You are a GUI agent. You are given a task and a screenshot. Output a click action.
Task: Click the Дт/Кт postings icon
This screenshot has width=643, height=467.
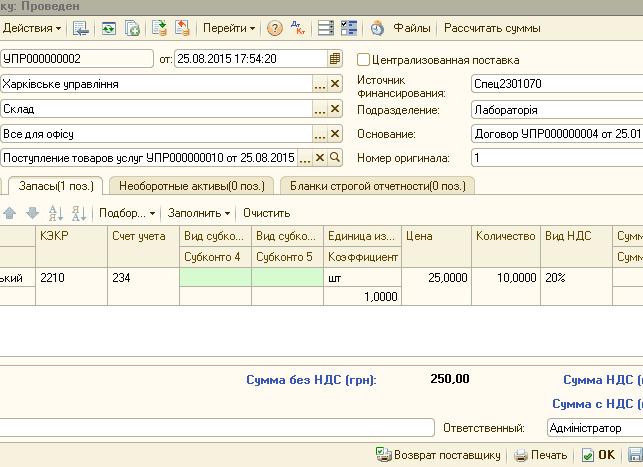(298, 28)
